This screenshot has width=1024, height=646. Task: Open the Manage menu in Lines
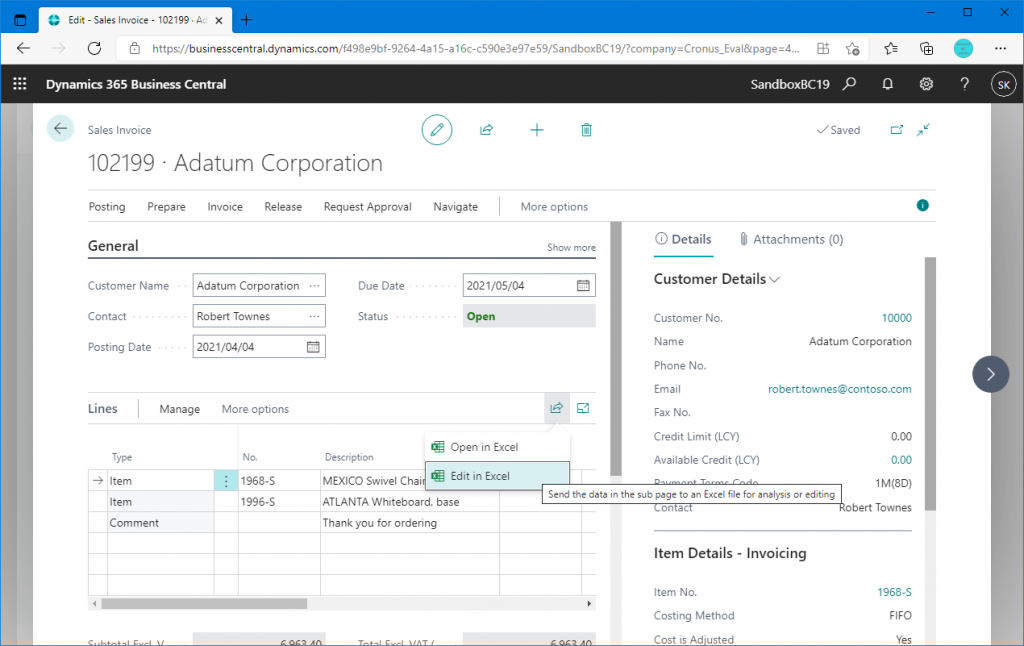coord(180,409)
